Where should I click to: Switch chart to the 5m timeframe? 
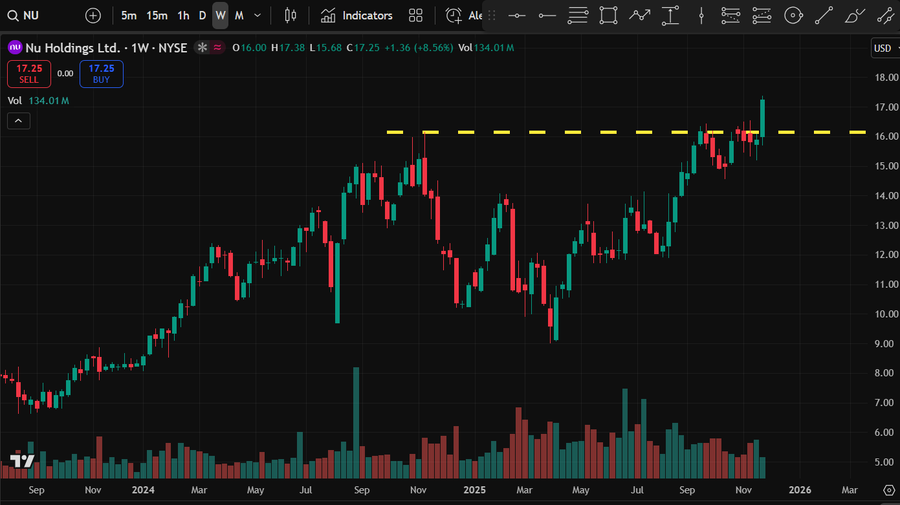(129, 16)
